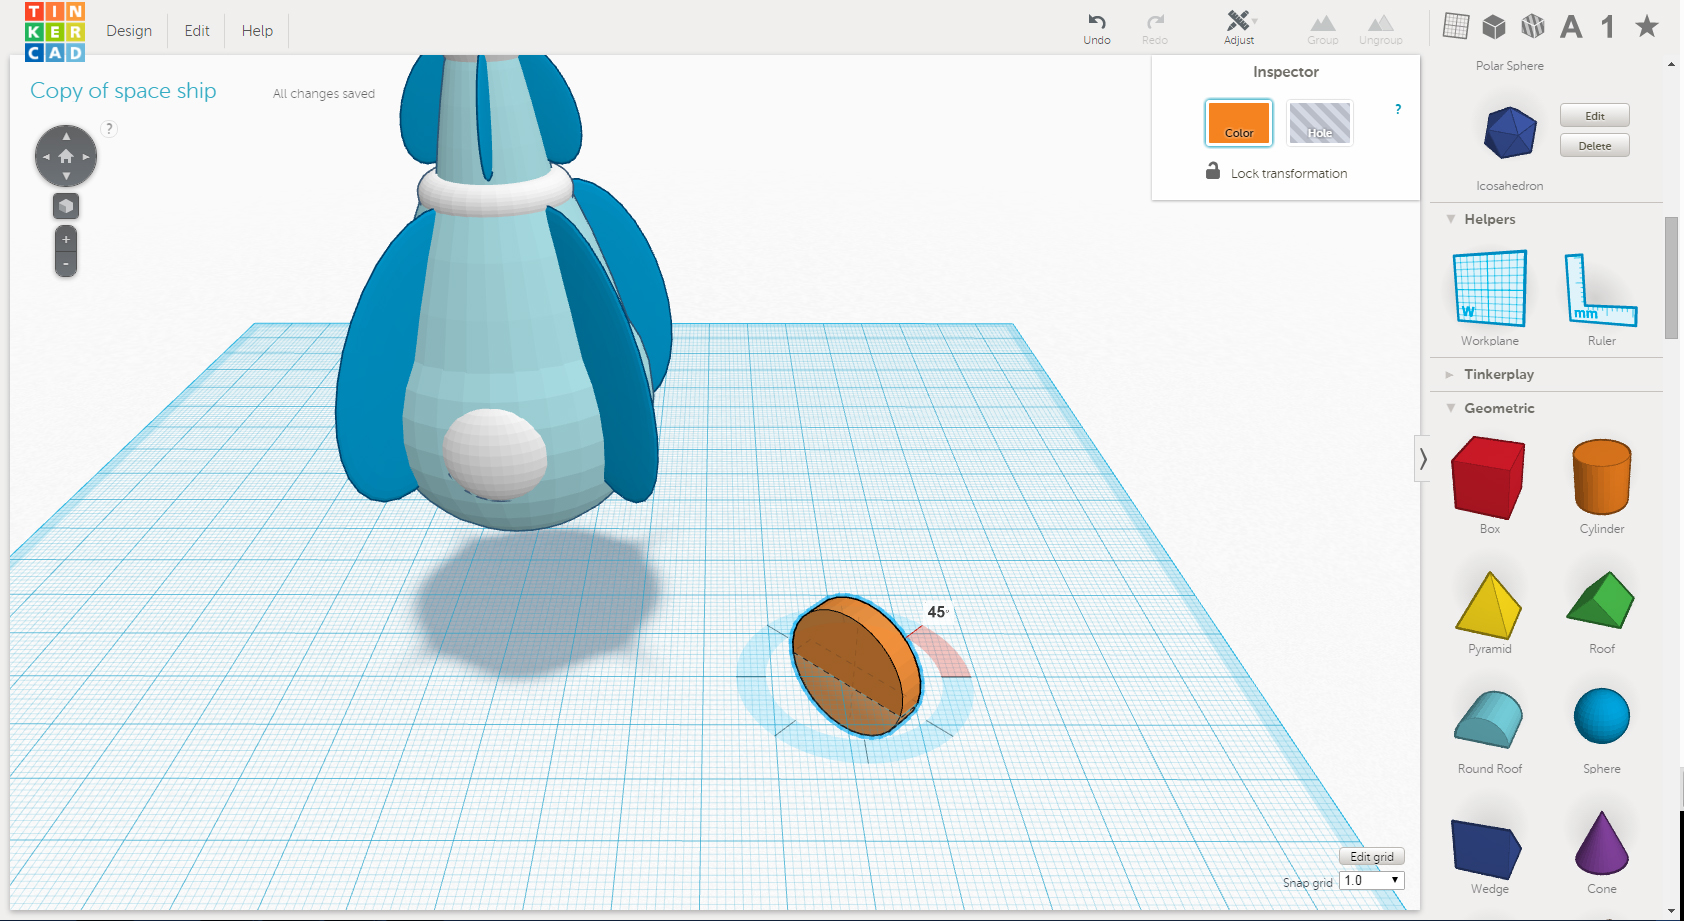
Task: Pick the orange Color swatch in Inspector
Action: pyautogui.click(x=1239, y=123)
